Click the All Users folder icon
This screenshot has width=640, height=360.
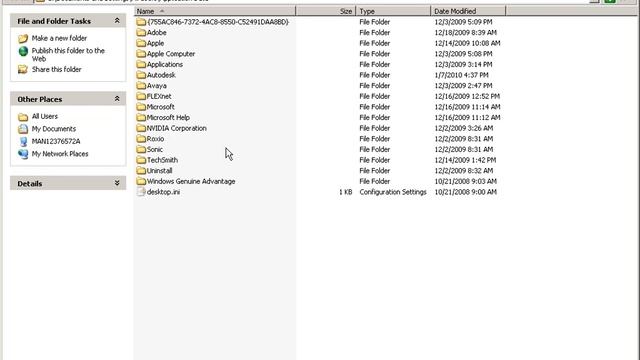click(x=23, y=117)
